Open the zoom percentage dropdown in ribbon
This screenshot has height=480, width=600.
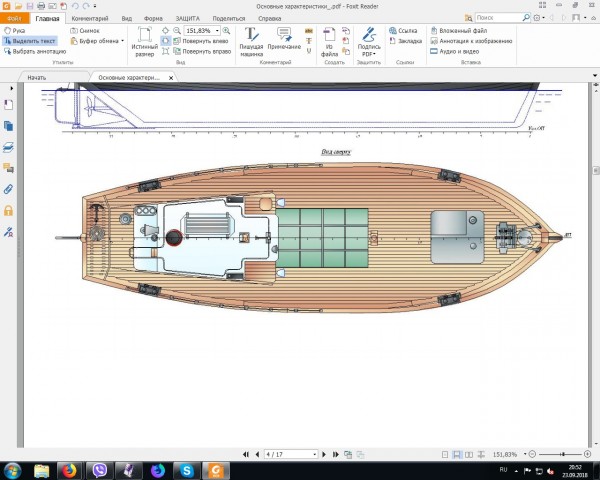218,31
